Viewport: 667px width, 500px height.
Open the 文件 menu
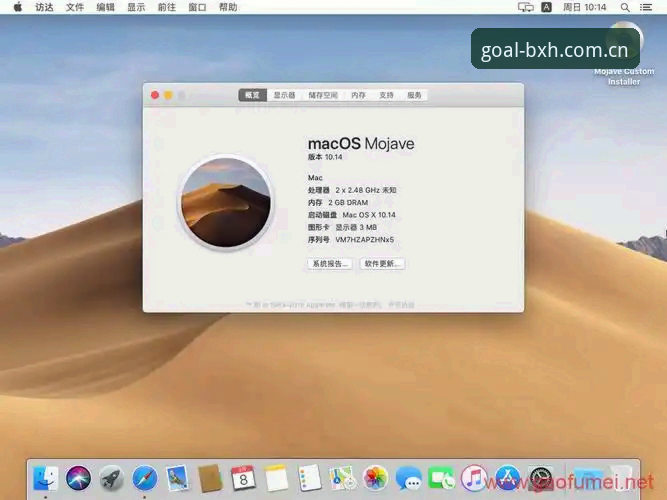75,7
